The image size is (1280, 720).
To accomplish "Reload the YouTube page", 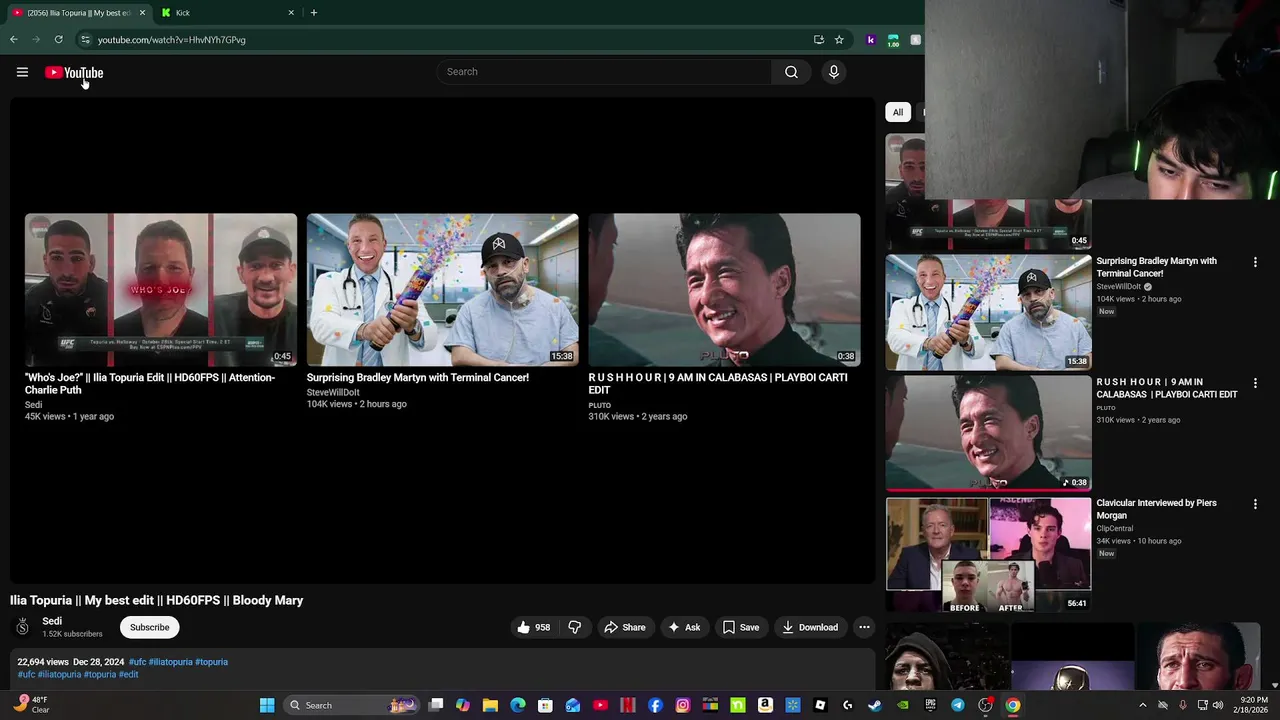I will [x=59, y=40].
